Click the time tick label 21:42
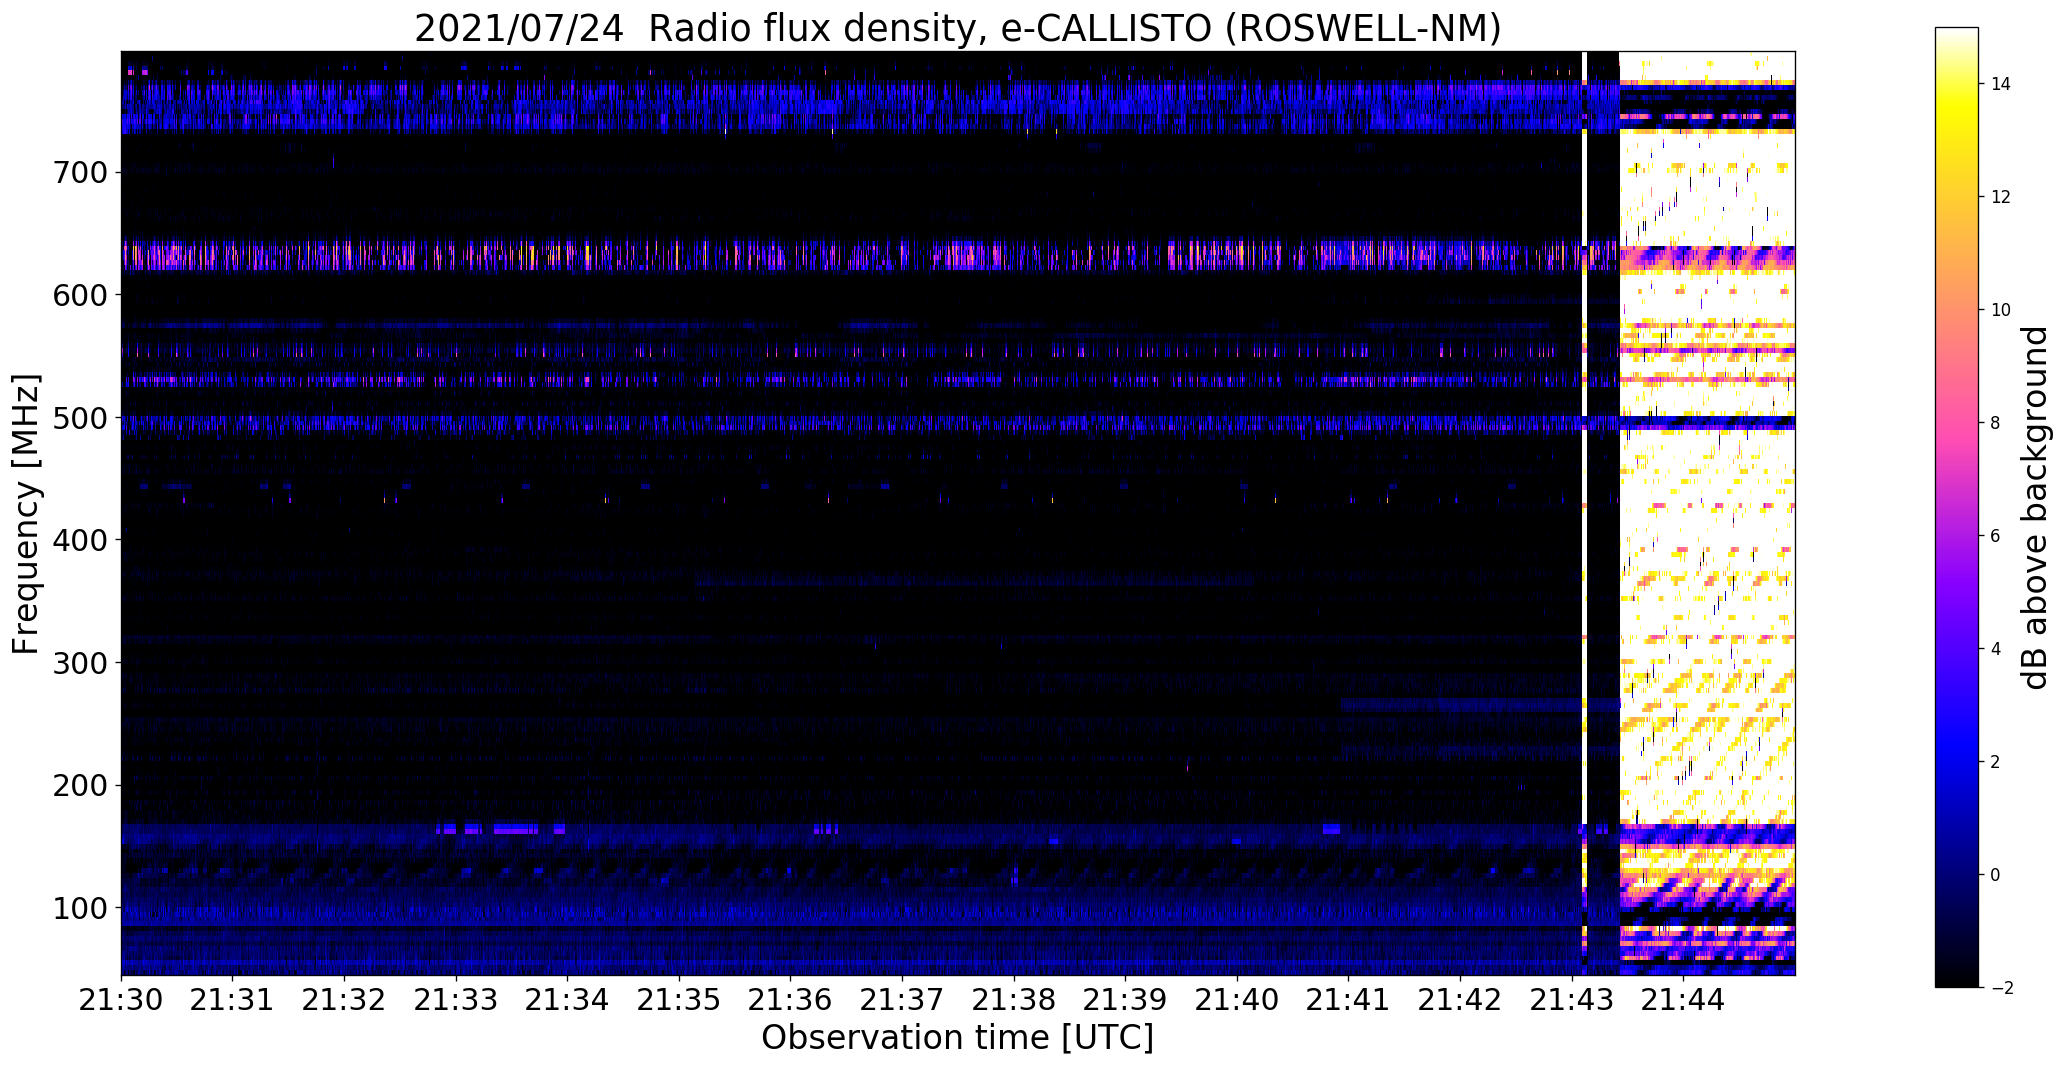 point(1460,998)
